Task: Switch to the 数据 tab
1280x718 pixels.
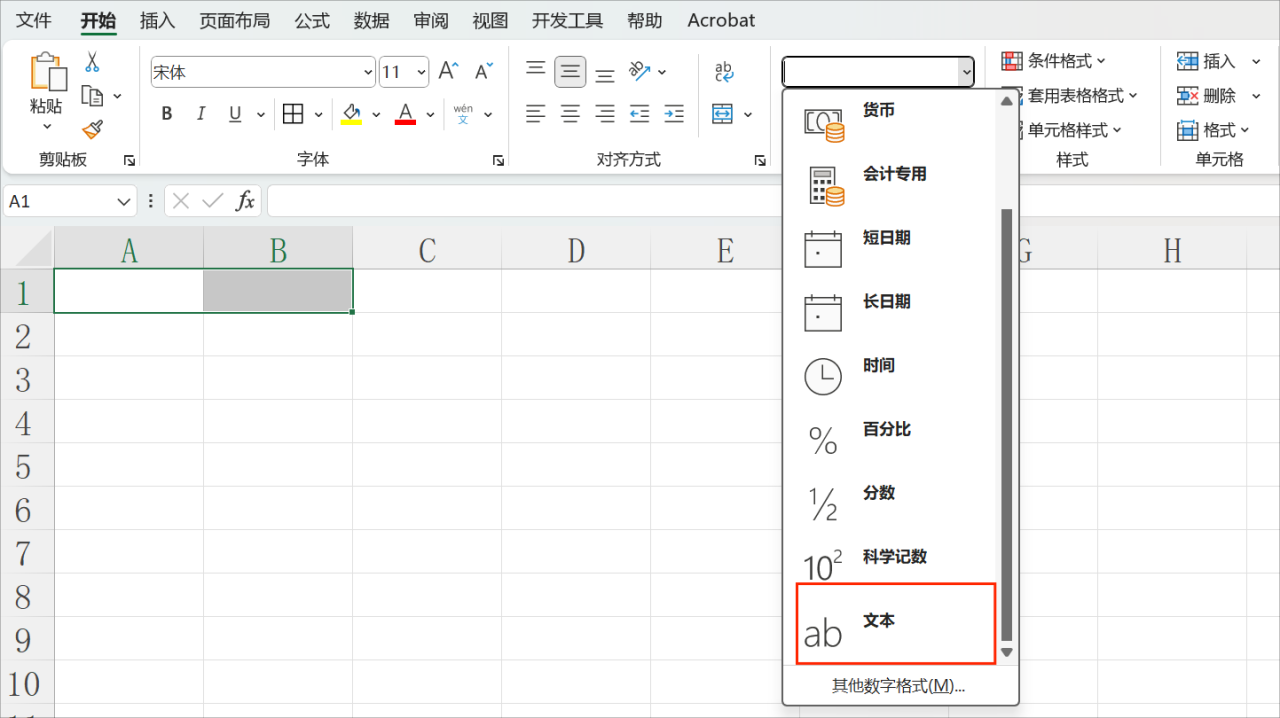Action: pyautogui.click(x=371, y=20)
